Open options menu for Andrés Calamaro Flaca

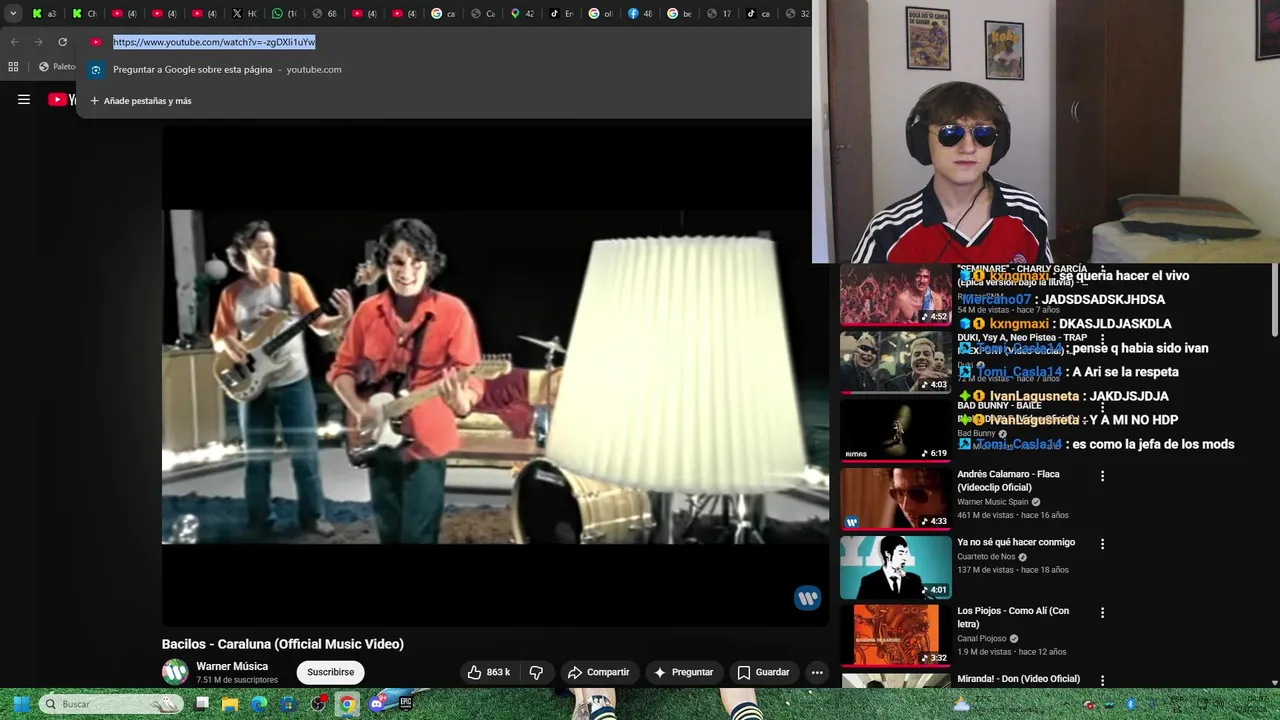click(x=1102, y=476)
